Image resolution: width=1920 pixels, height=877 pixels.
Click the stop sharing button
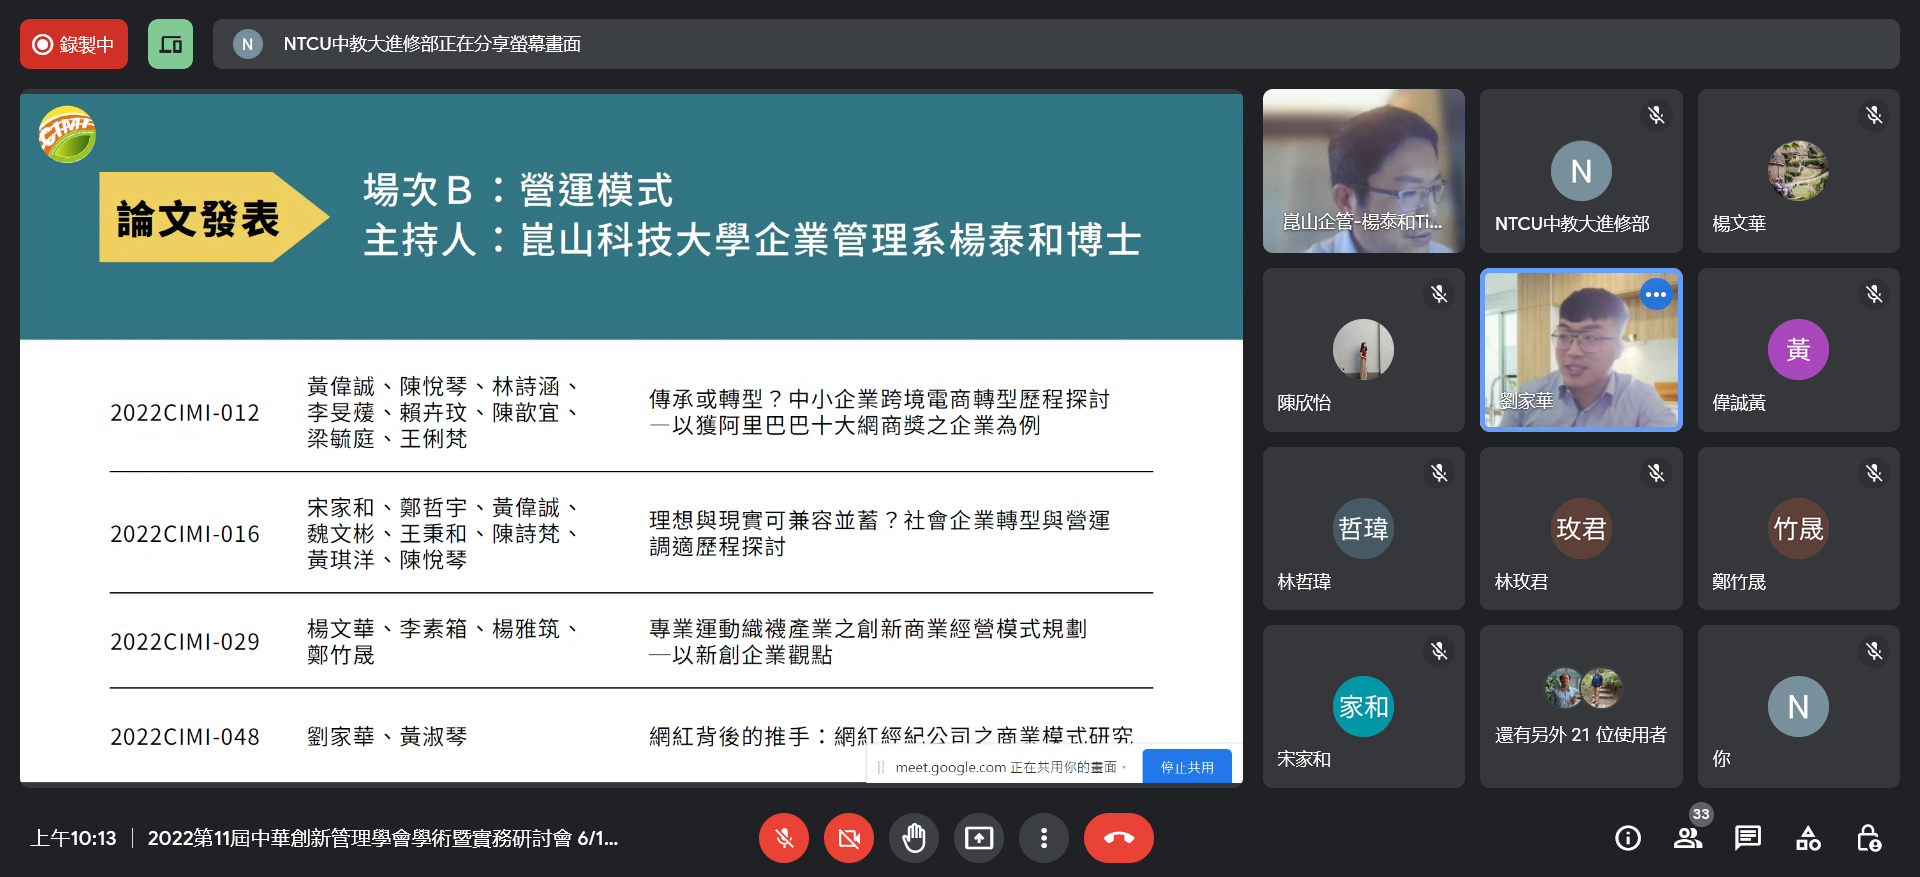point(1186,767)
